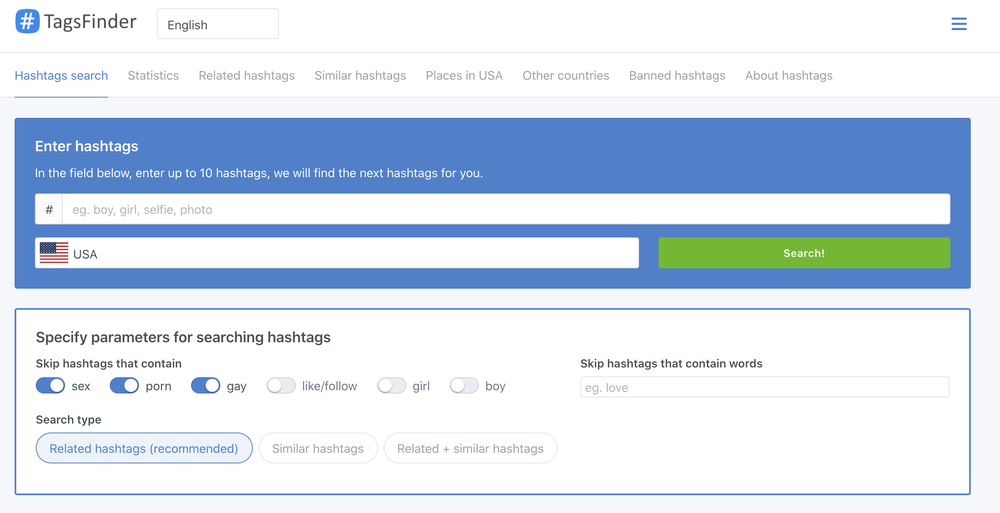Open the Banned hashtags tab

677,75
